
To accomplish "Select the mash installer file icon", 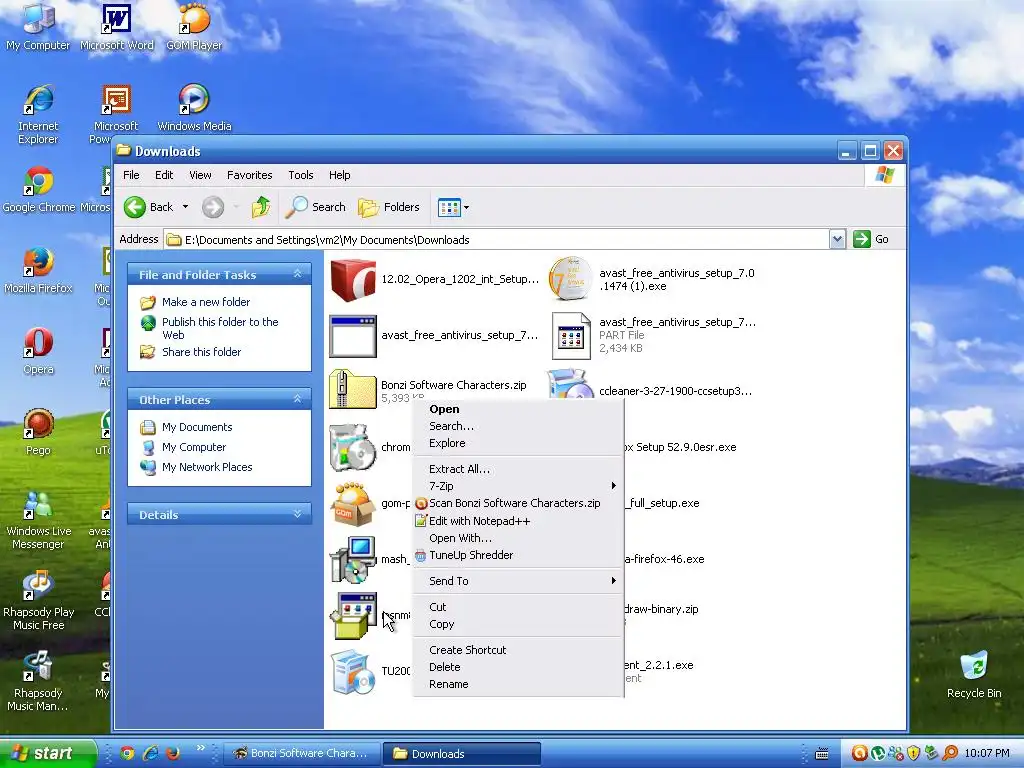I will click(x=353, y=559).
